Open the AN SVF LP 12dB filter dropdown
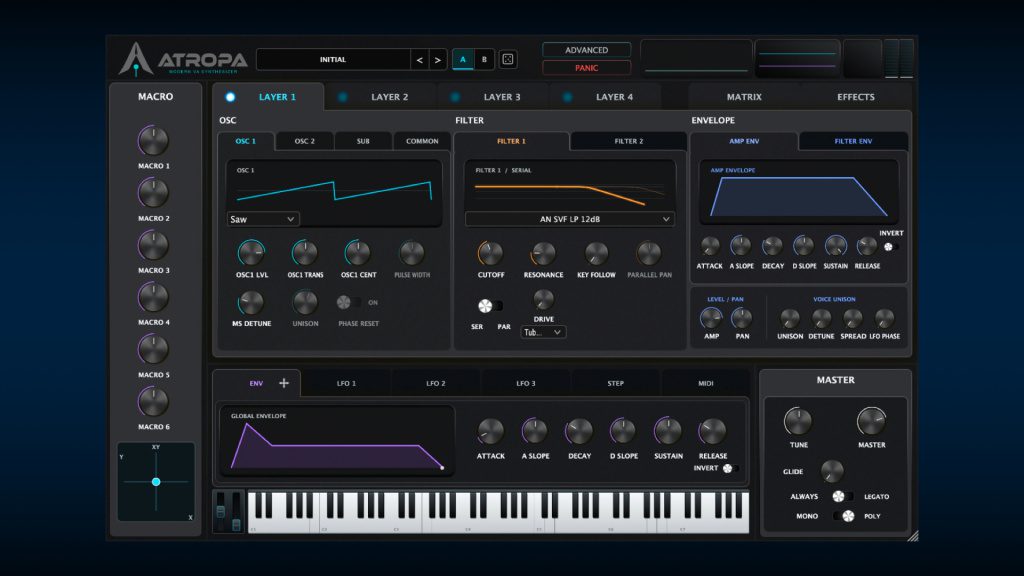The width and height of the screenshot is (1024, 576). click(569, 219)
